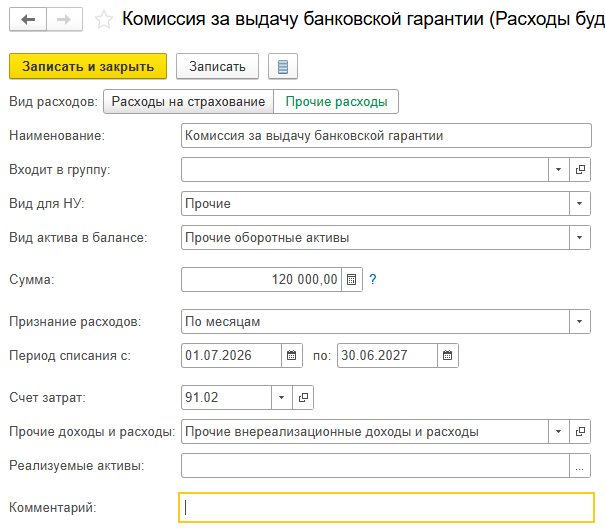Image resolution: width=605 pixels, height=531 pixels.
Task: Click the Реализуемые активы input field
Action: 375,465
